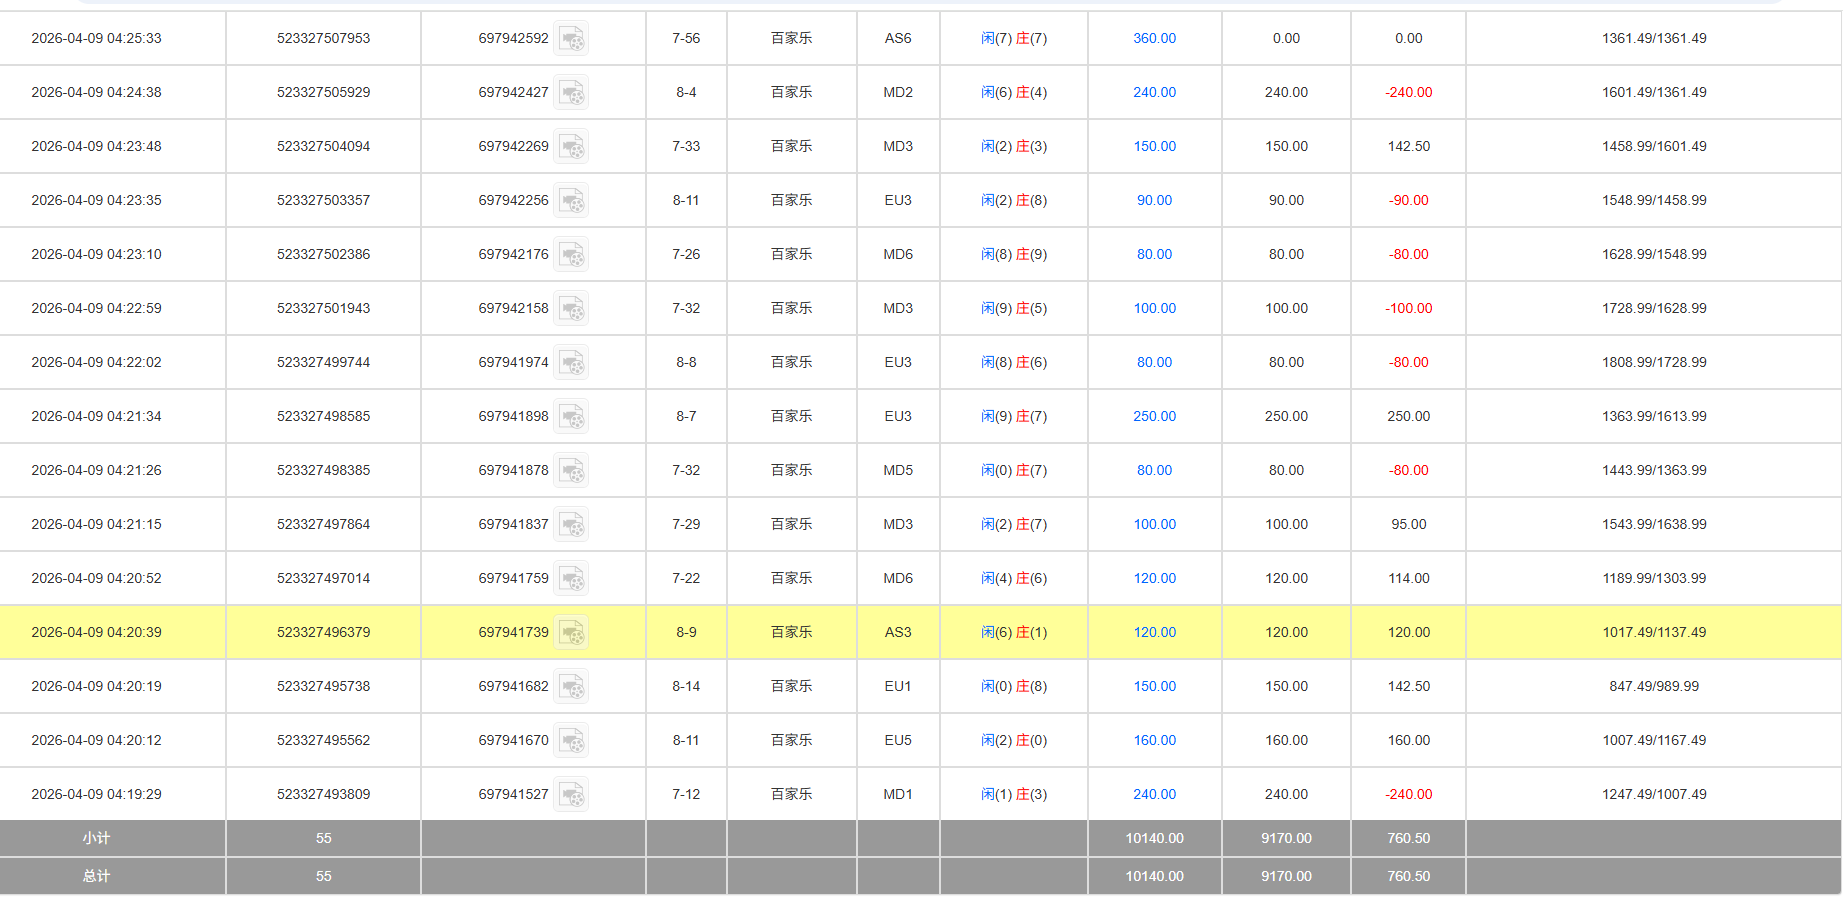Click the blue 250.00 bet amount link
Screen dimensions: 1843x906
(1154, 417)
